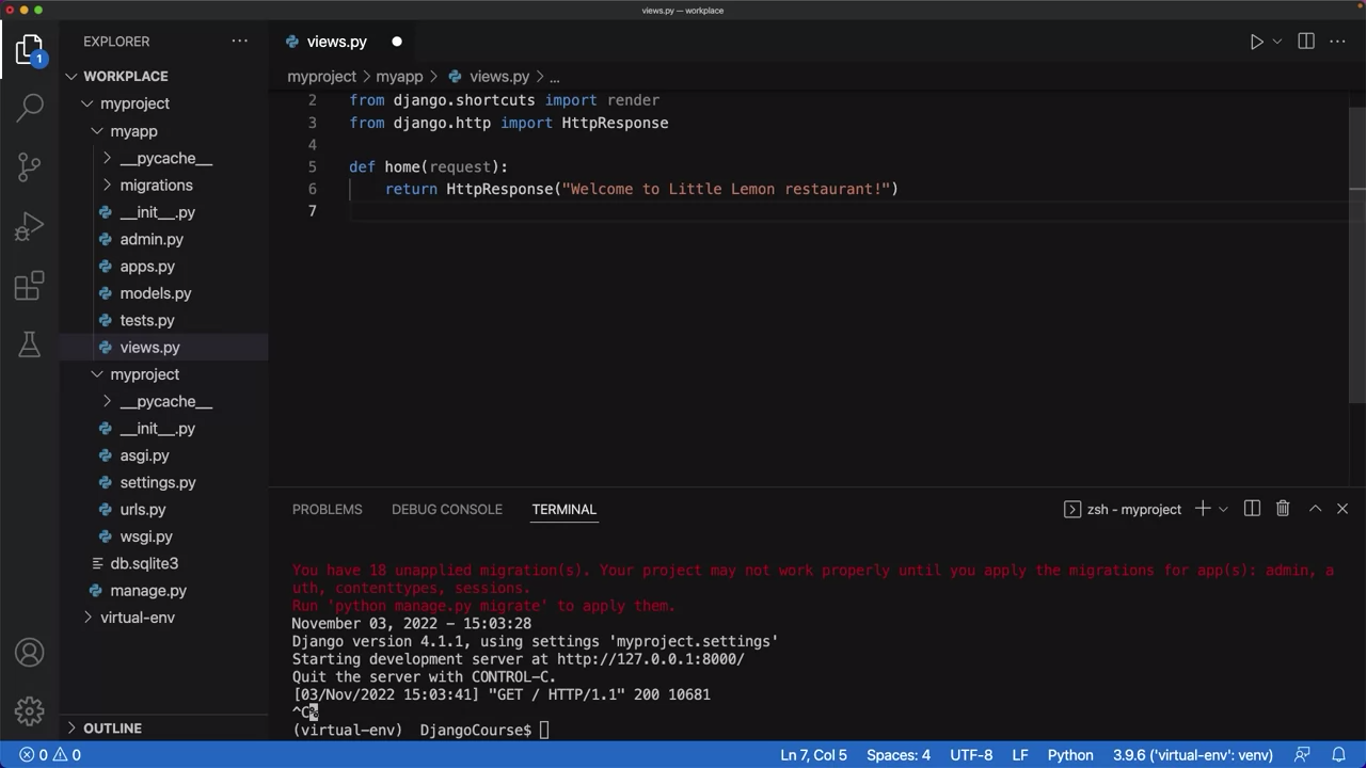Open the Source Control view
The width and height of the screenshot is (1366, 768).
(x=30, y=167)
